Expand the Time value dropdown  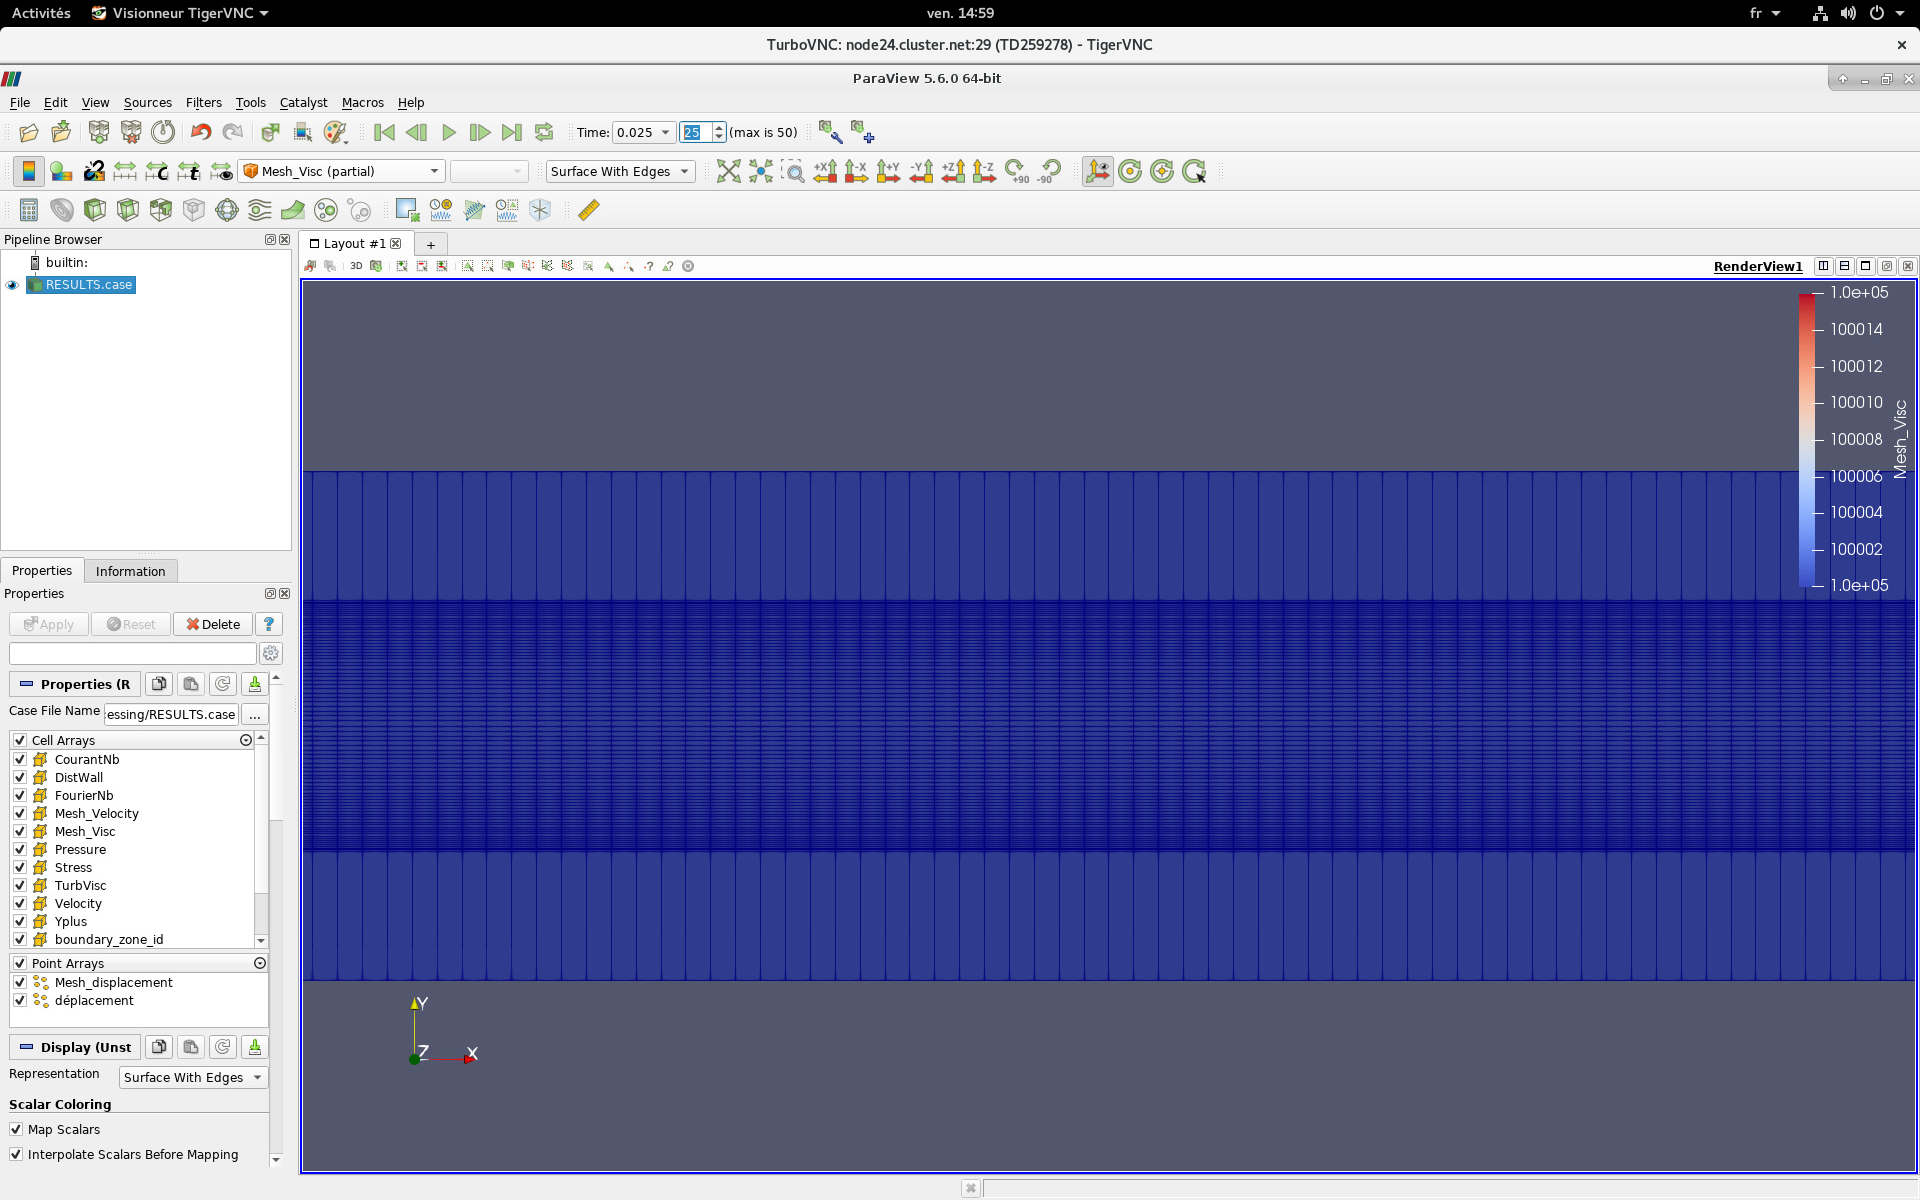665,132
